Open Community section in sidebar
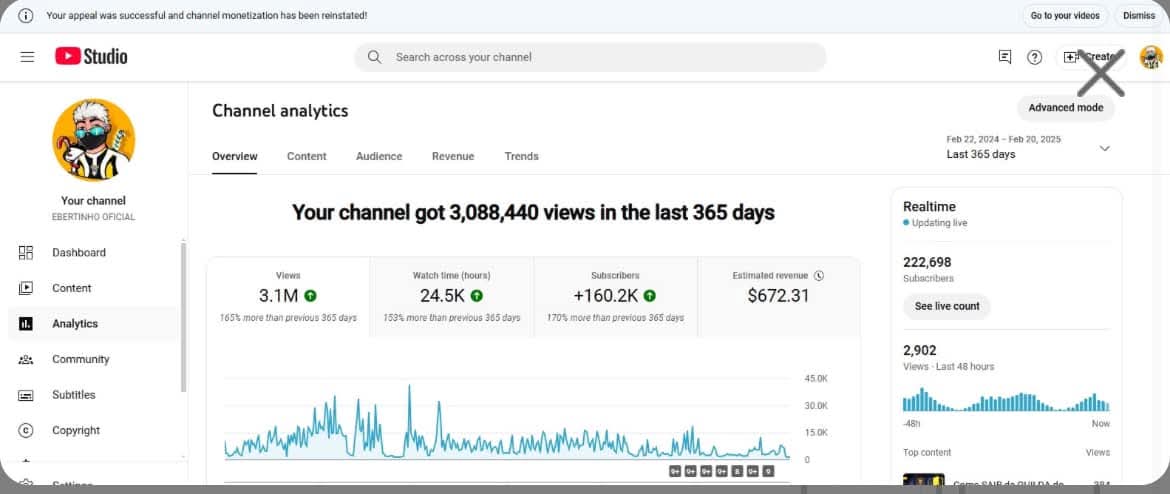1170x494 pixels. pos(80,359)
